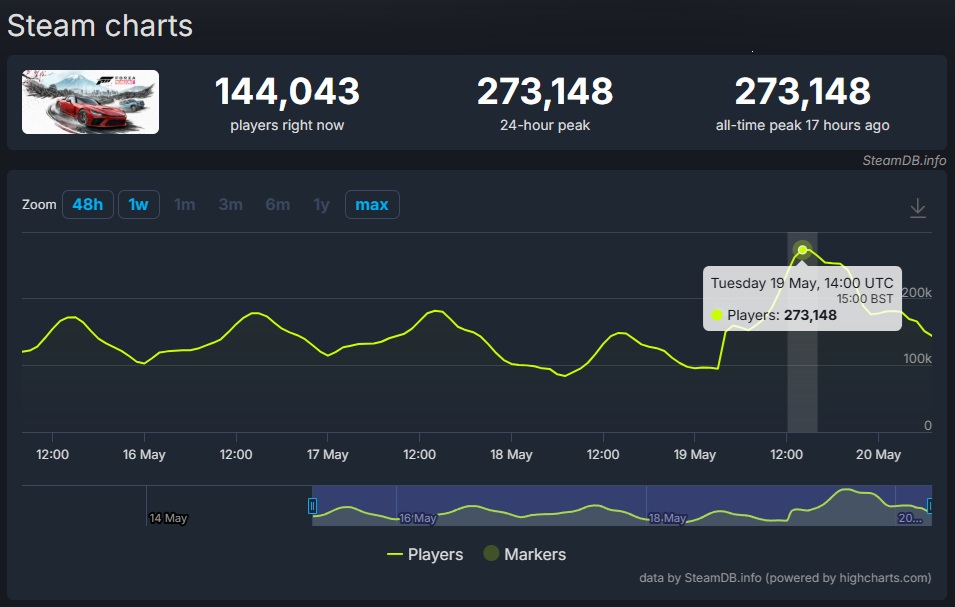
Task: Click the selected range area in navigator
Action: [621, 506]
